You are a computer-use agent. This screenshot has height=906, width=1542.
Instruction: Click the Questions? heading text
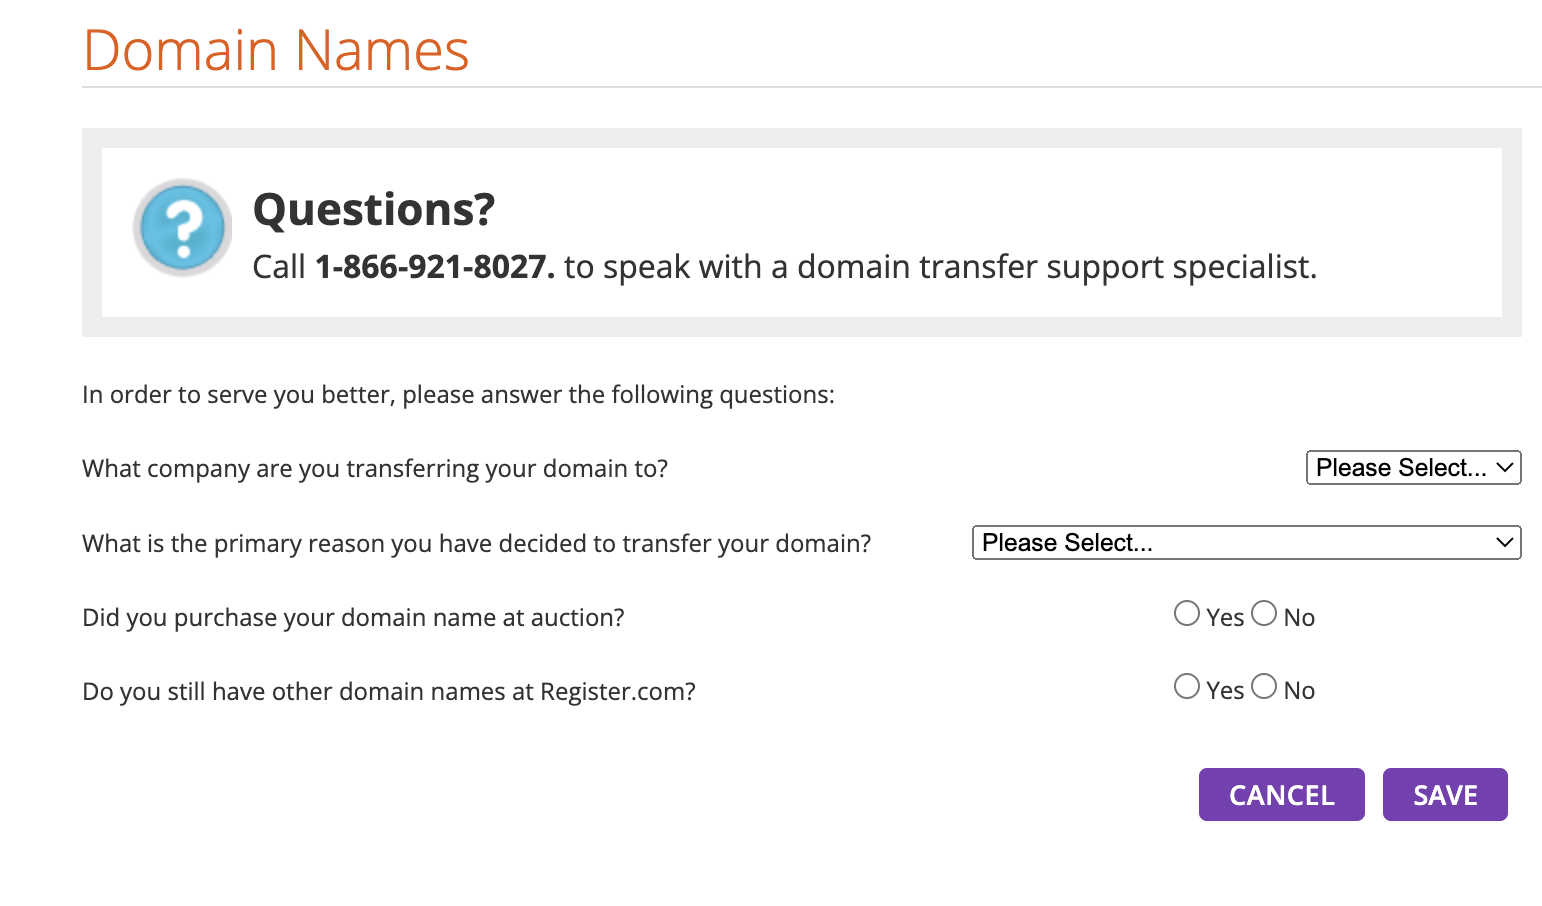click(374, 209)
